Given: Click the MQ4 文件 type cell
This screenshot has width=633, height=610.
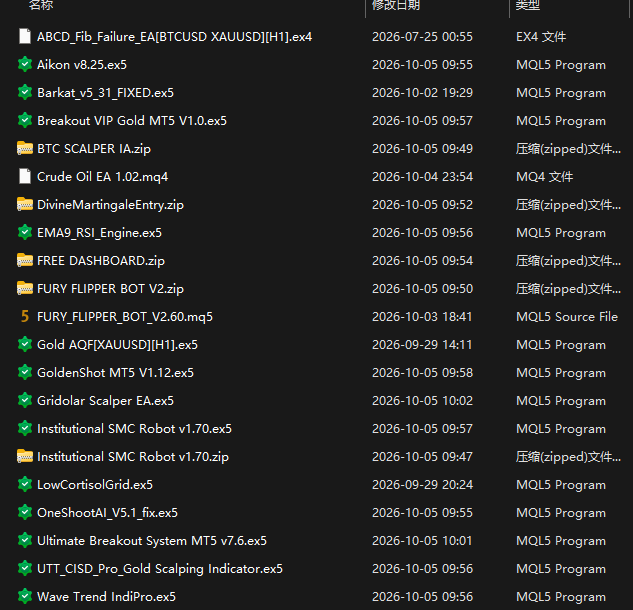Looking at the screenshot, I should pyautogui.click(x=545, y=177).
